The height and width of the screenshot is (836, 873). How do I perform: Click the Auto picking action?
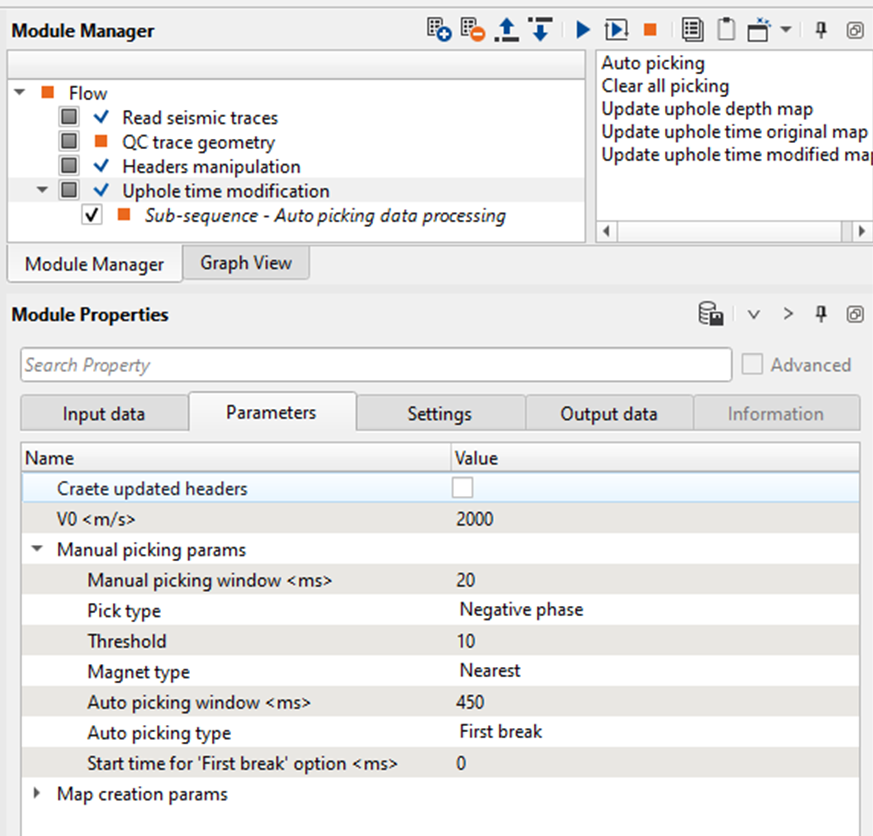[653, 63]
